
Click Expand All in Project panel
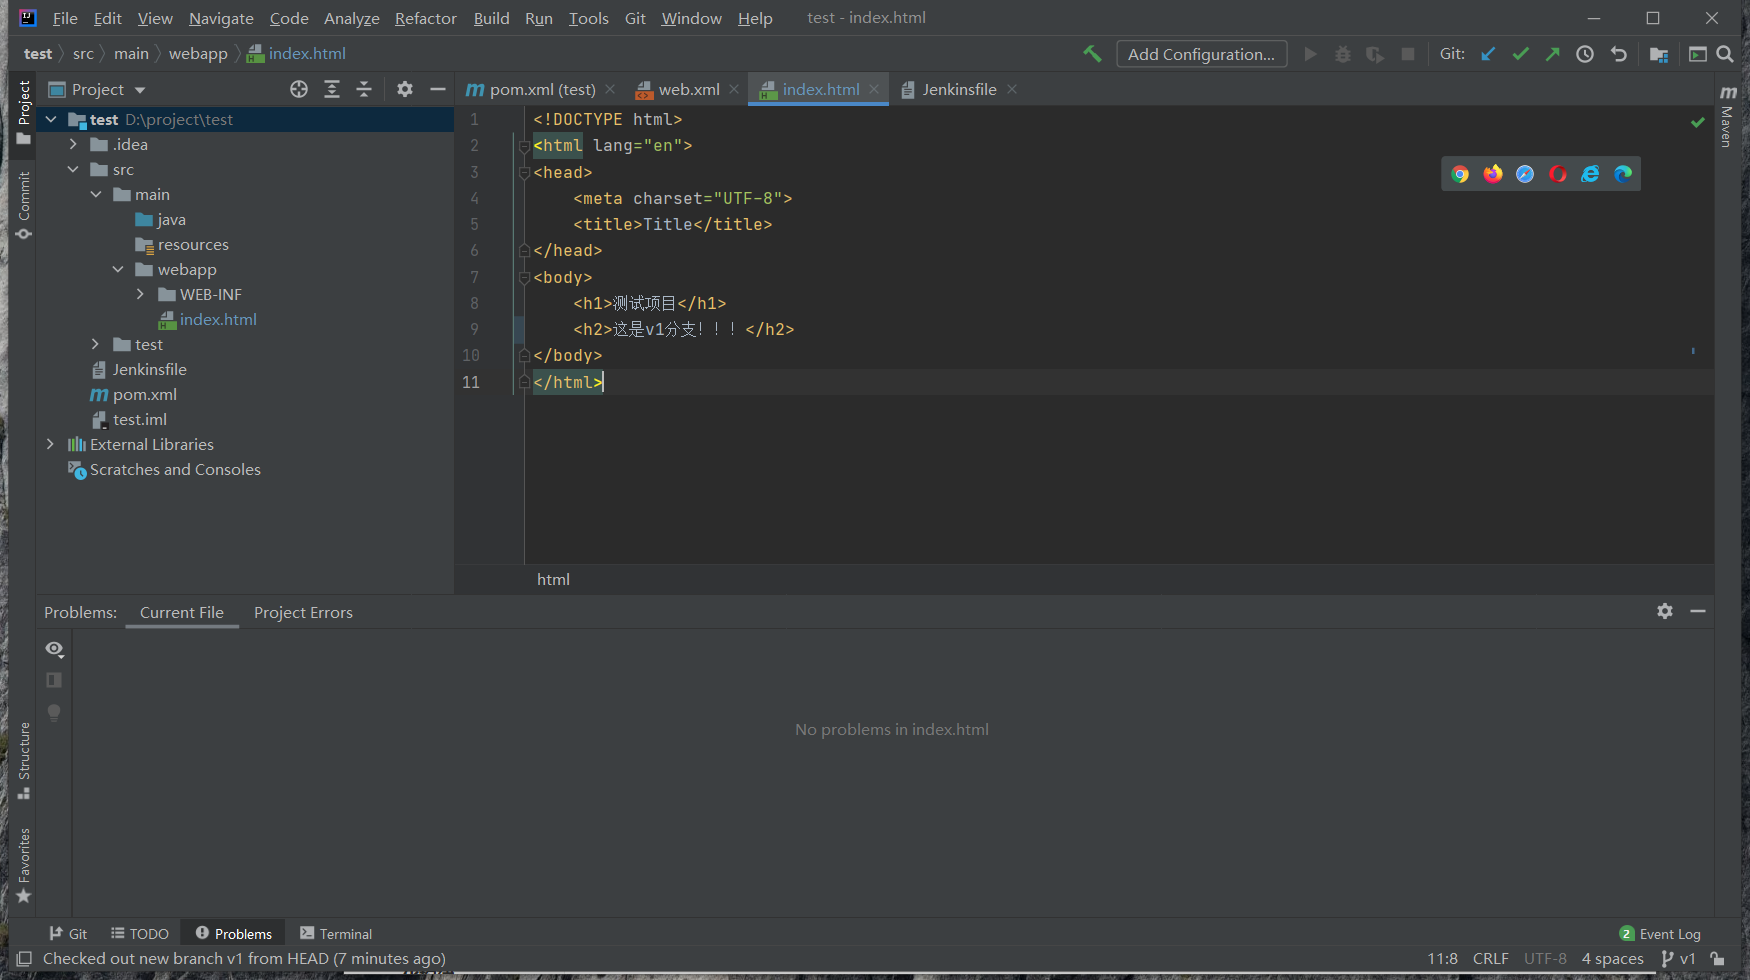[332, 89]
